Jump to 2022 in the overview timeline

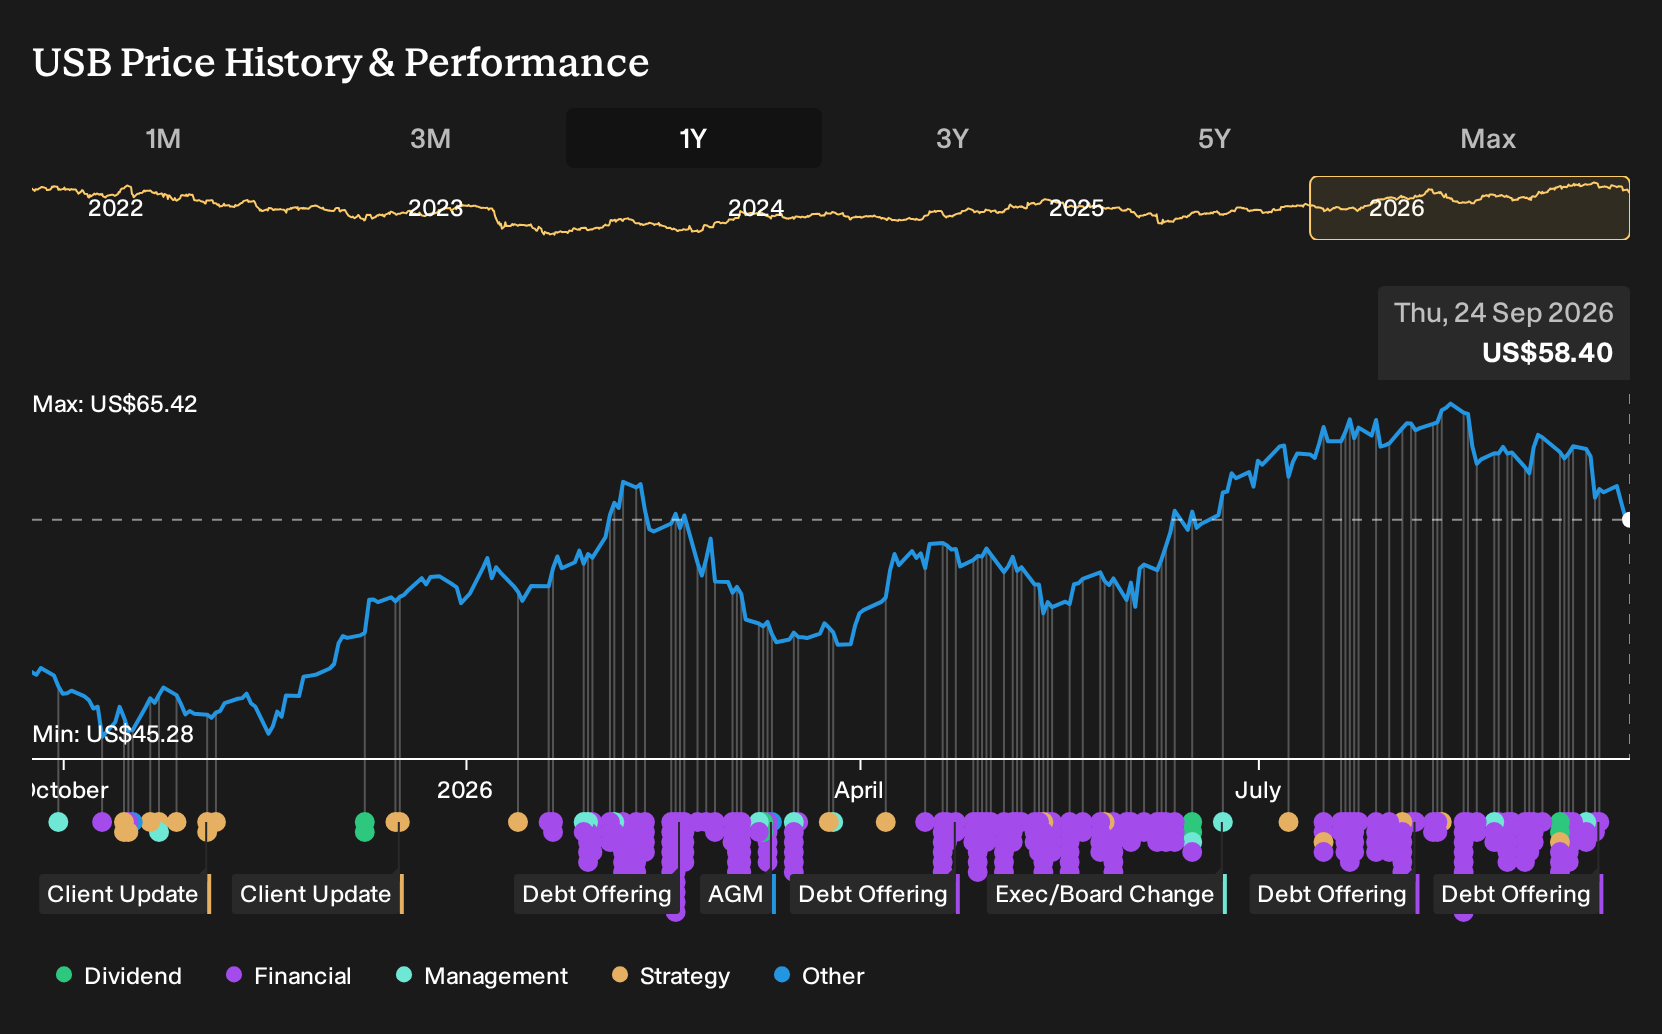click(116, 208)
